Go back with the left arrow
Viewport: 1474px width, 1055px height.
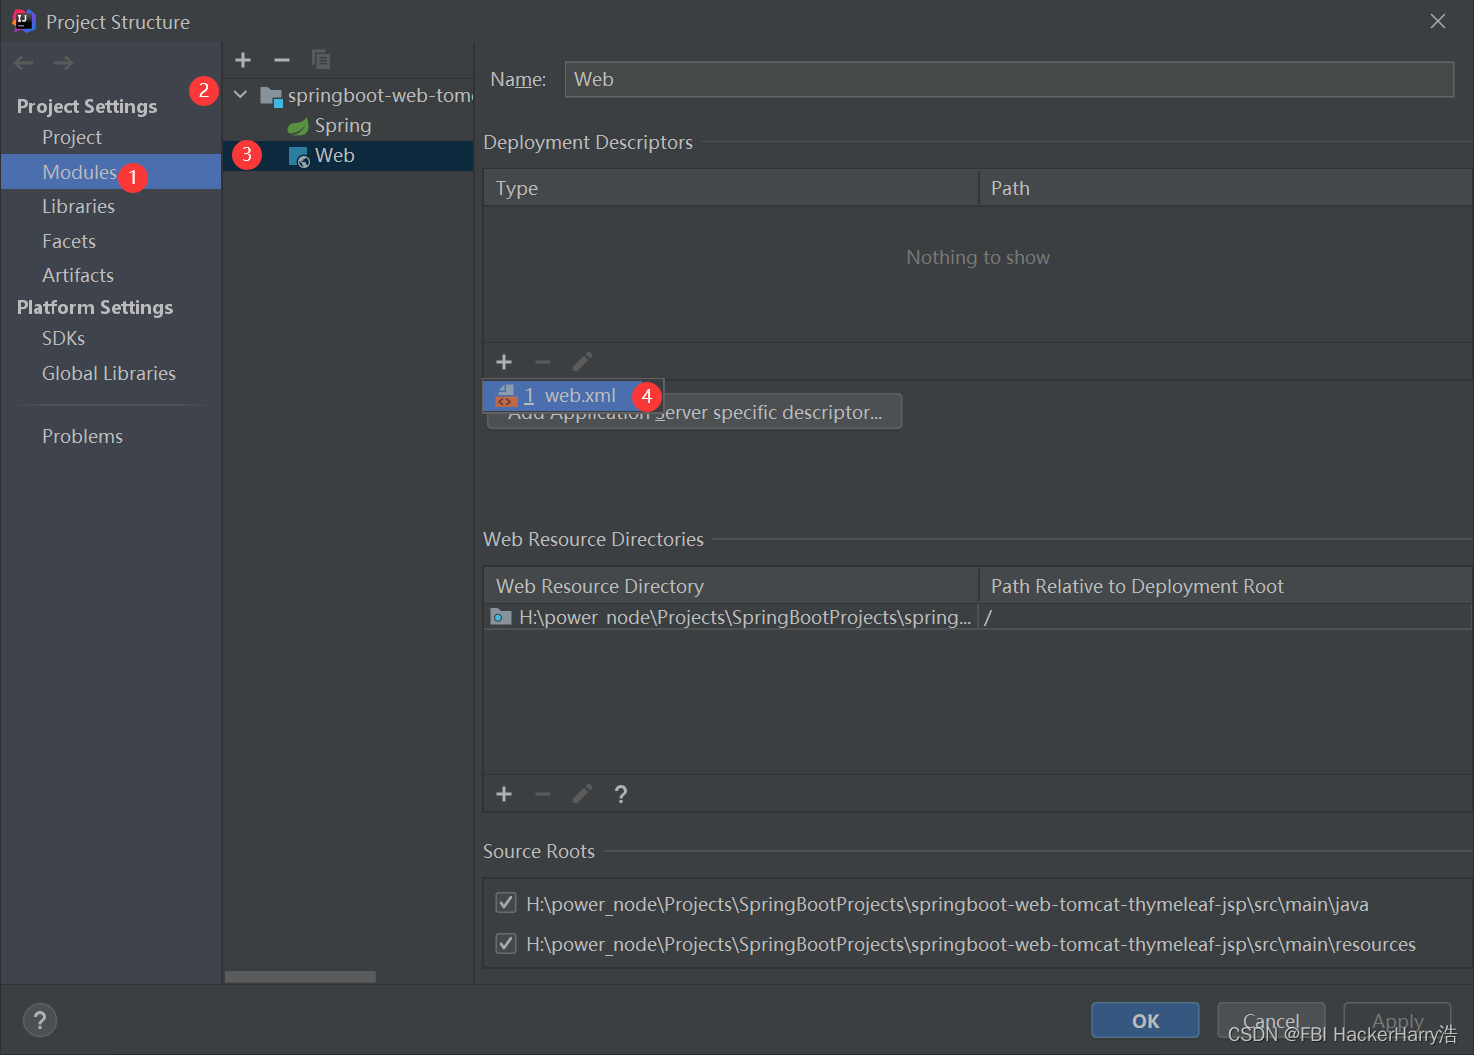tap(24, 63)
